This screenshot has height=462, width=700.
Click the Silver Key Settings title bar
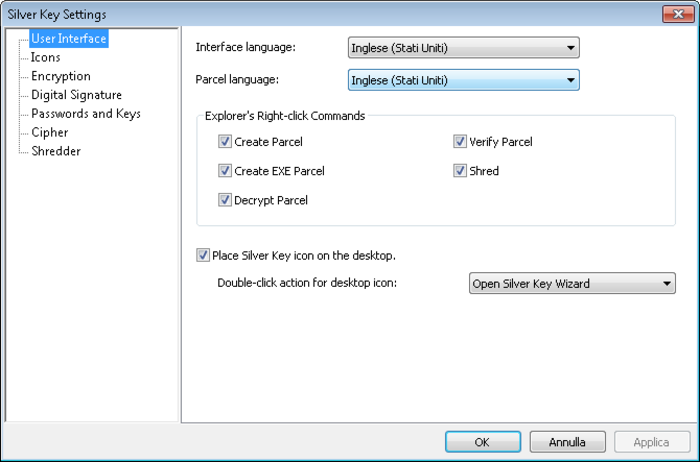[x=300, y=14]
